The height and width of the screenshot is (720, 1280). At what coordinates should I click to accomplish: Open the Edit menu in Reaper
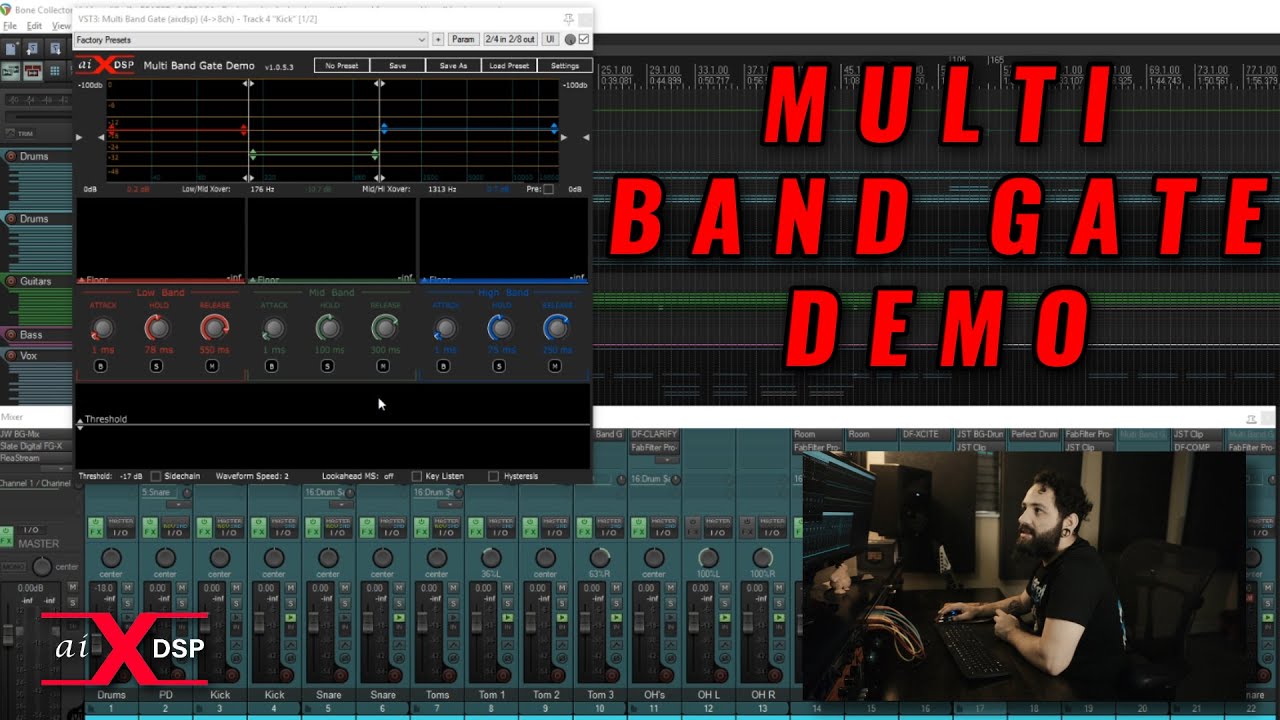34,26
